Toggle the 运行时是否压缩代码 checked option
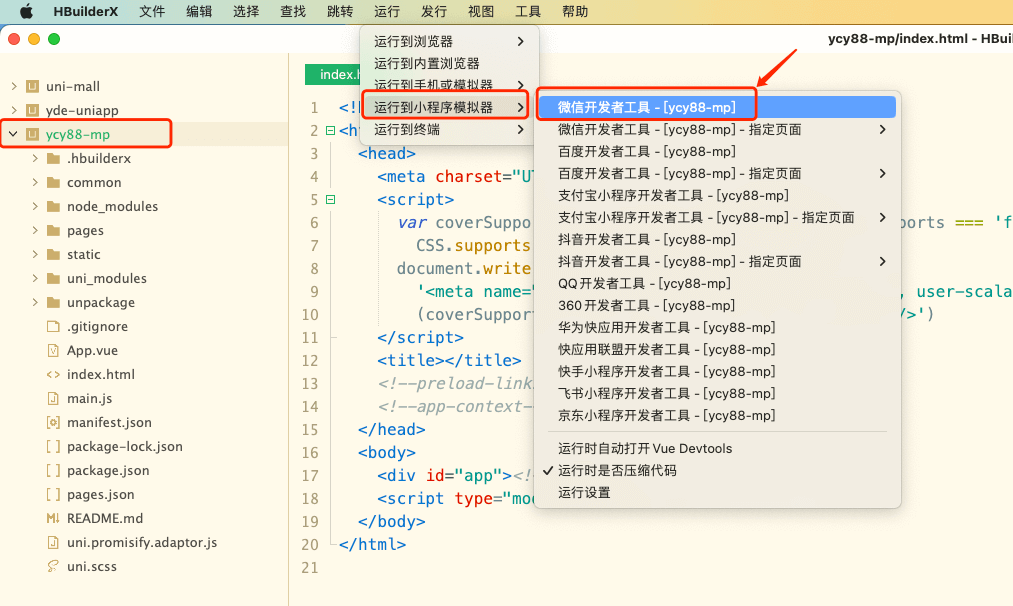Screen dimensions: 1013x606 tap(617, 470)
